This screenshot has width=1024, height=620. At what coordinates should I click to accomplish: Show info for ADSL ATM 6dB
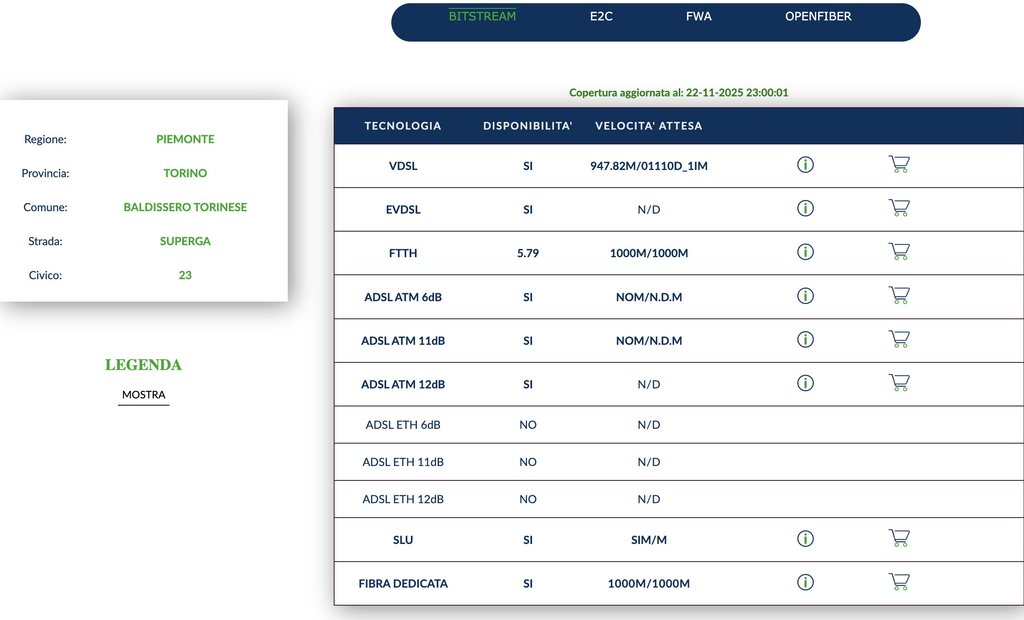click(805, 296)
